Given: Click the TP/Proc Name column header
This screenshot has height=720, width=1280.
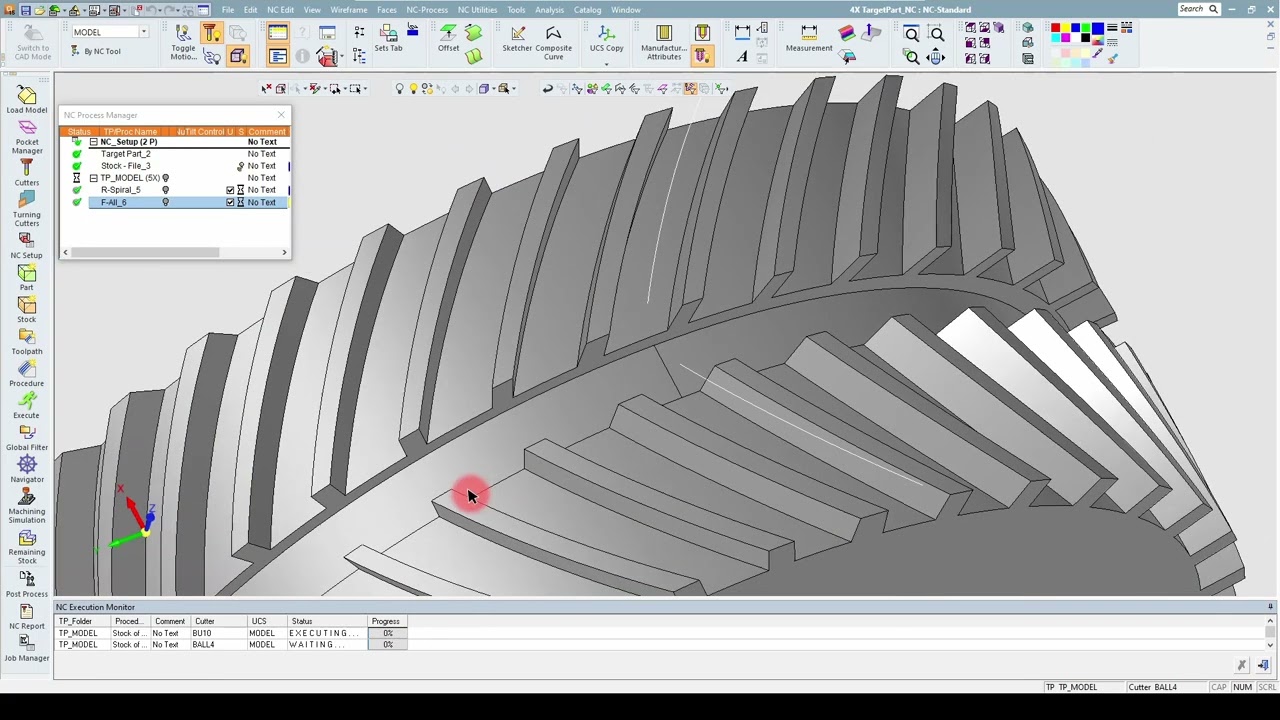Looking at the screenshot, I should pos(130,132).
